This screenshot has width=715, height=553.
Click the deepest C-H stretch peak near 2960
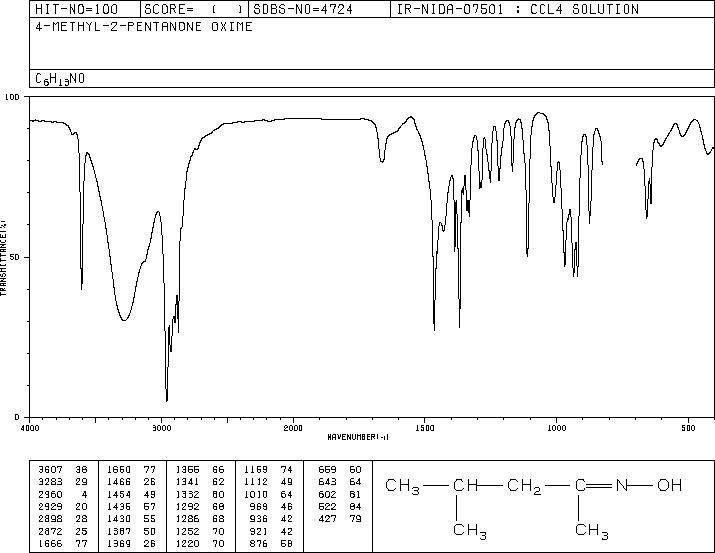coord(167,400)
